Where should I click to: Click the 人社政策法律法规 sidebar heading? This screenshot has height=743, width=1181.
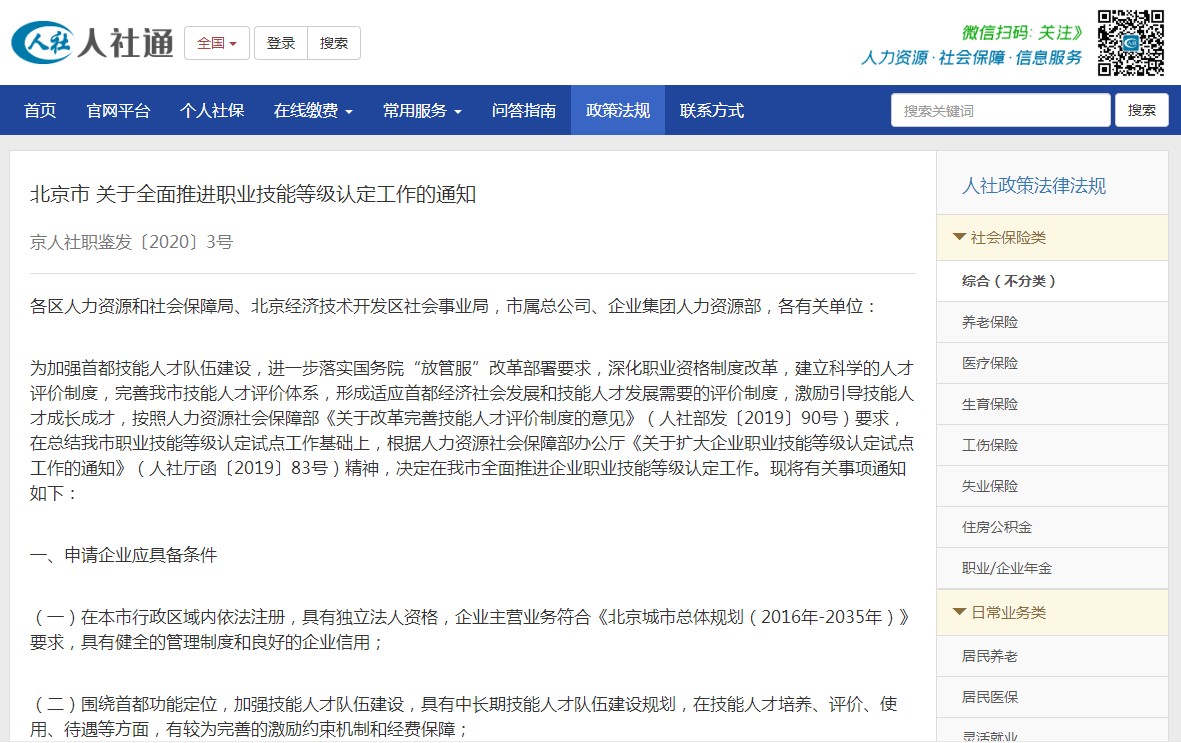(1034, 186)
